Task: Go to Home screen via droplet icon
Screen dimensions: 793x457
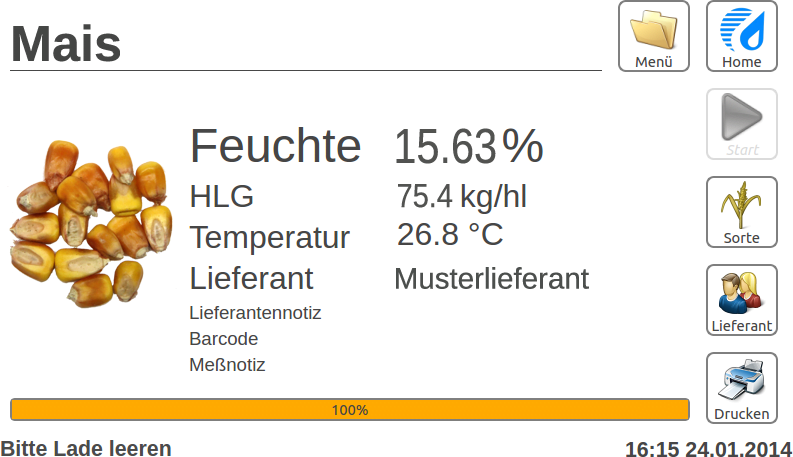Action: point(741,36)
